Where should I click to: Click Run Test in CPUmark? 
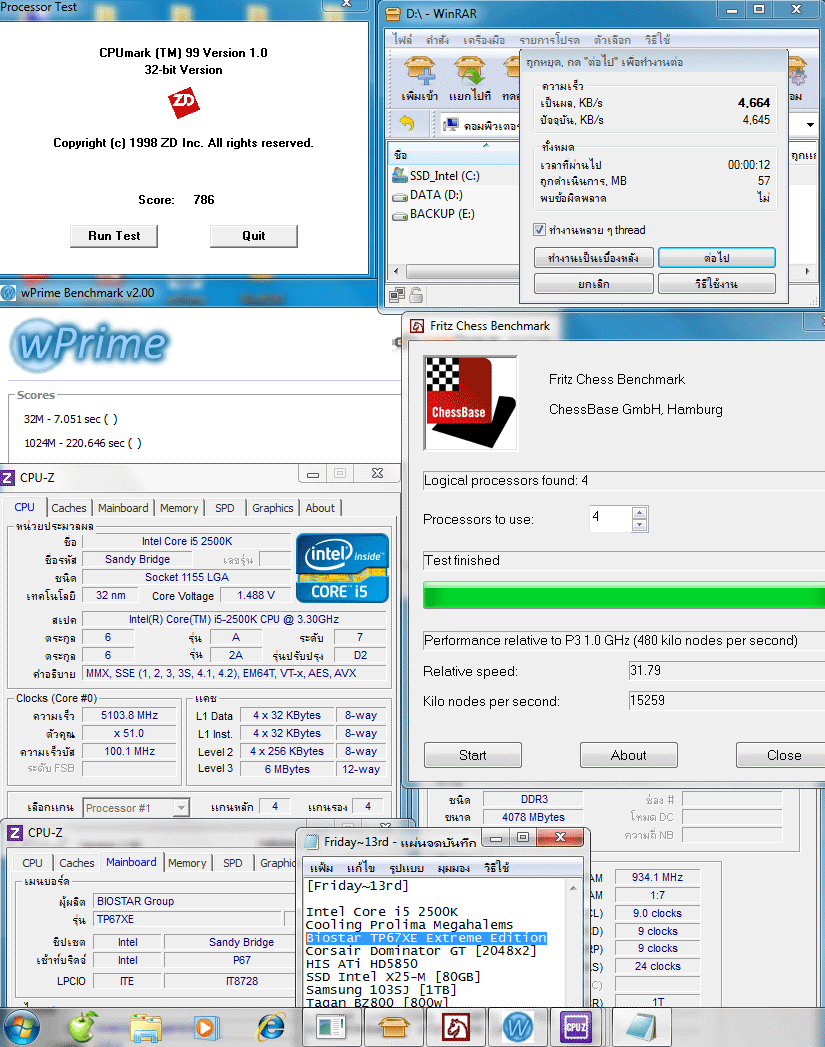click(x=113, y=236)
